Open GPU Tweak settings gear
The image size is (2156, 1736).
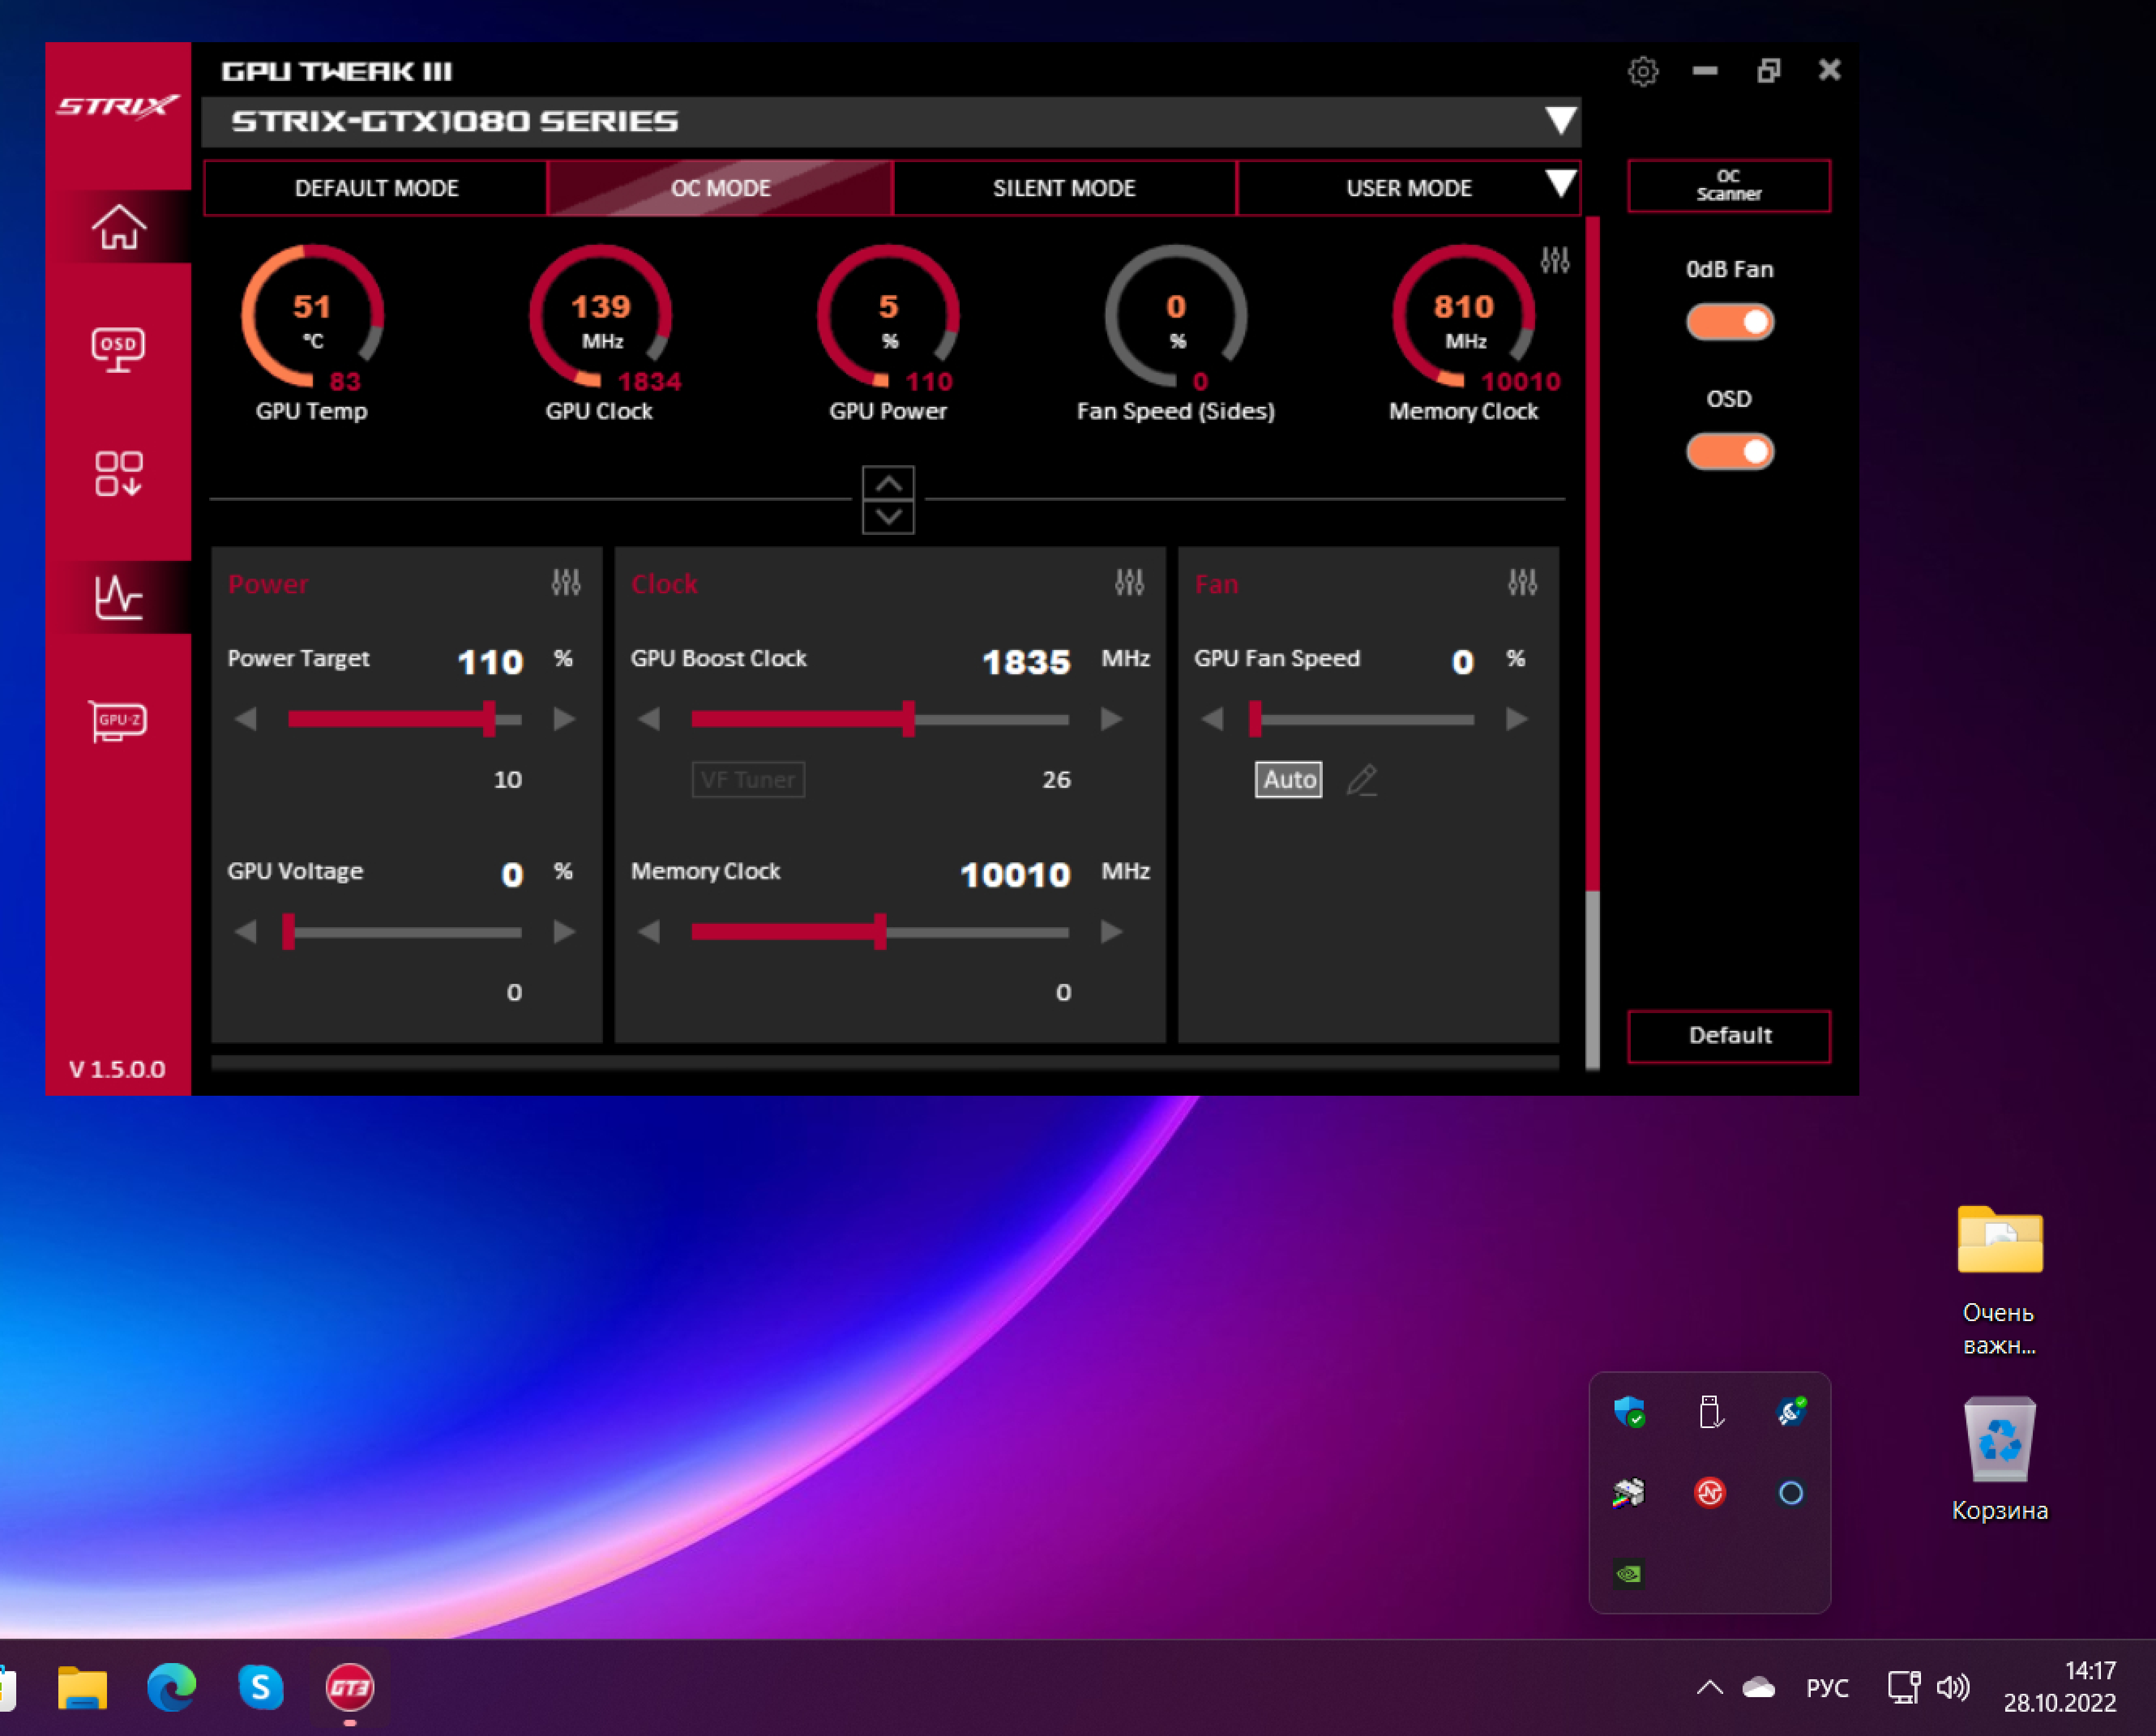(x=1642, y=71)
